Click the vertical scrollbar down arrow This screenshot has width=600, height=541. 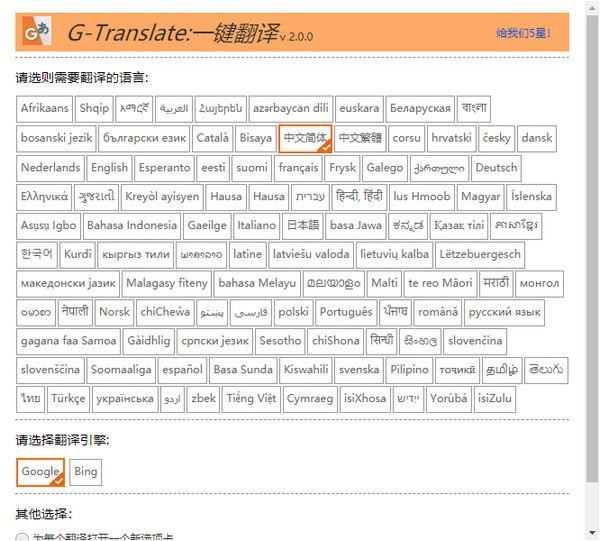(592, 533)
